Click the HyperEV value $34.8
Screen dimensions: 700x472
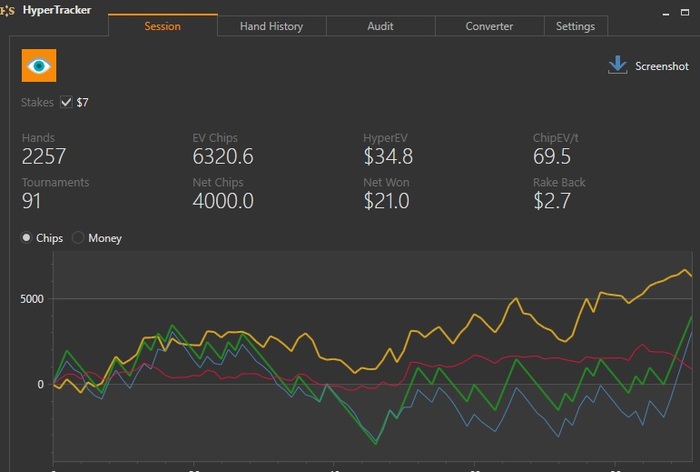tap(388, 156)
